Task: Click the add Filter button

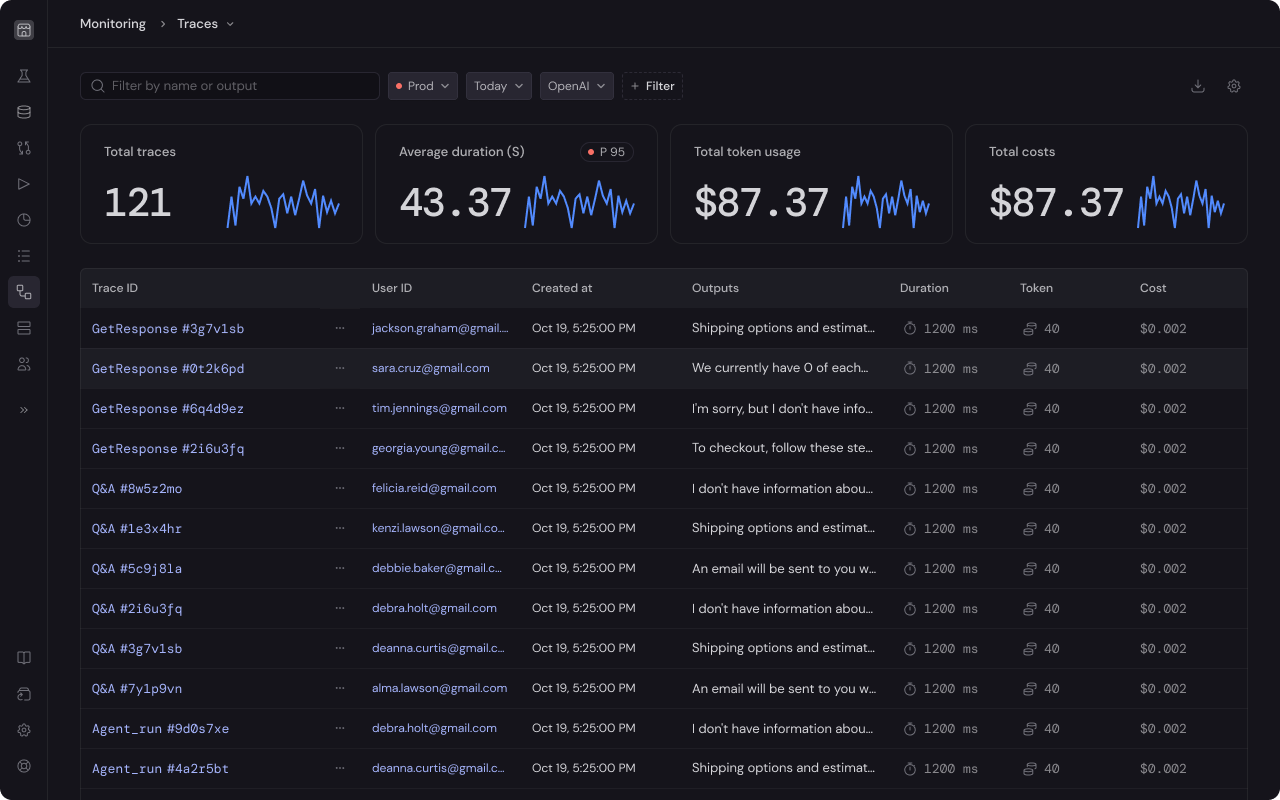Action: point(652,86)
